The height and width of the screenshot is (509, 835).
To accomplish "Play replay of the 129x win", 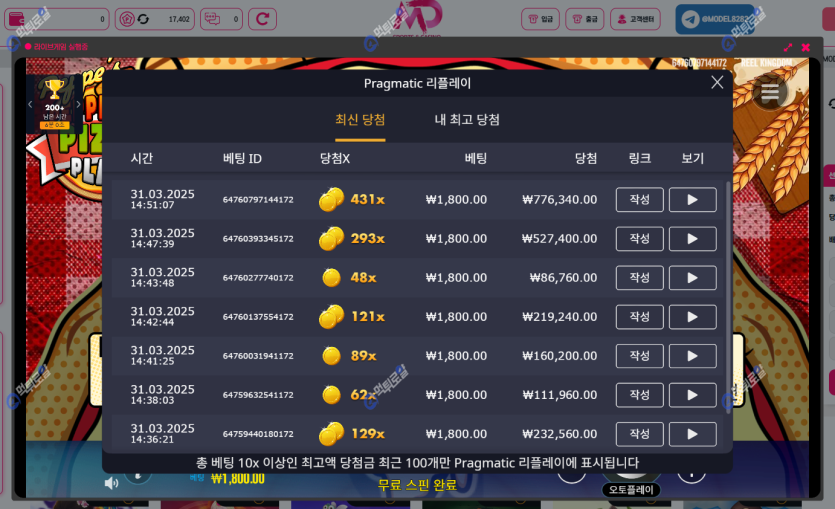I will tap(692, 434).
